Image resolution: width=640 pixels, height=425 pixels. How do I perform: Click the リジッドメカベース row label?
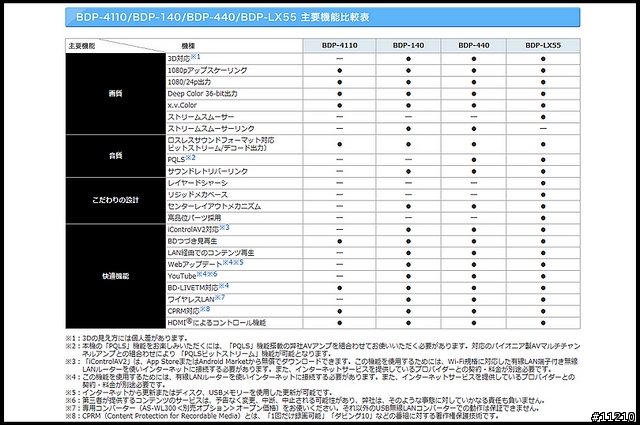click(198, 194)
